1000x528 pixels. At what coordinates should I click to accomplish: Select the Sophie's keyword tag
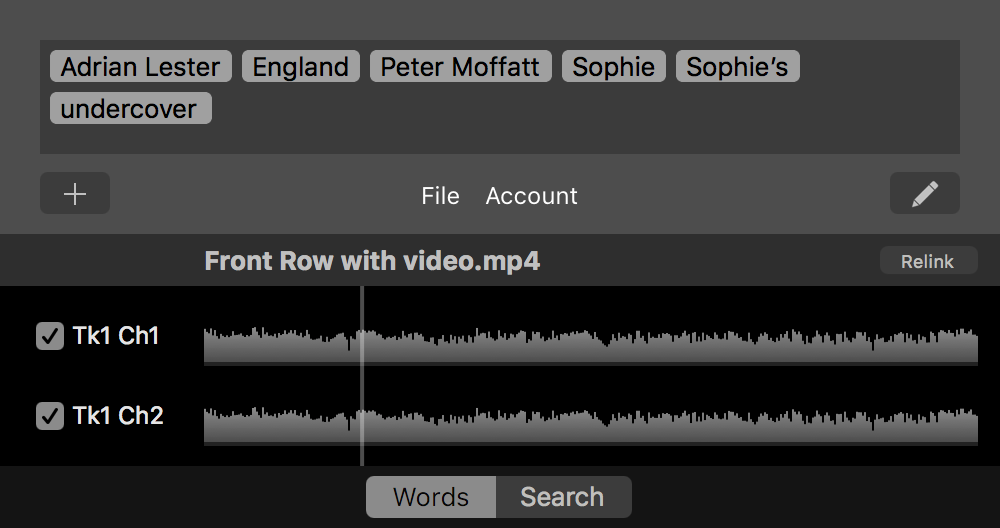(737, 67)
